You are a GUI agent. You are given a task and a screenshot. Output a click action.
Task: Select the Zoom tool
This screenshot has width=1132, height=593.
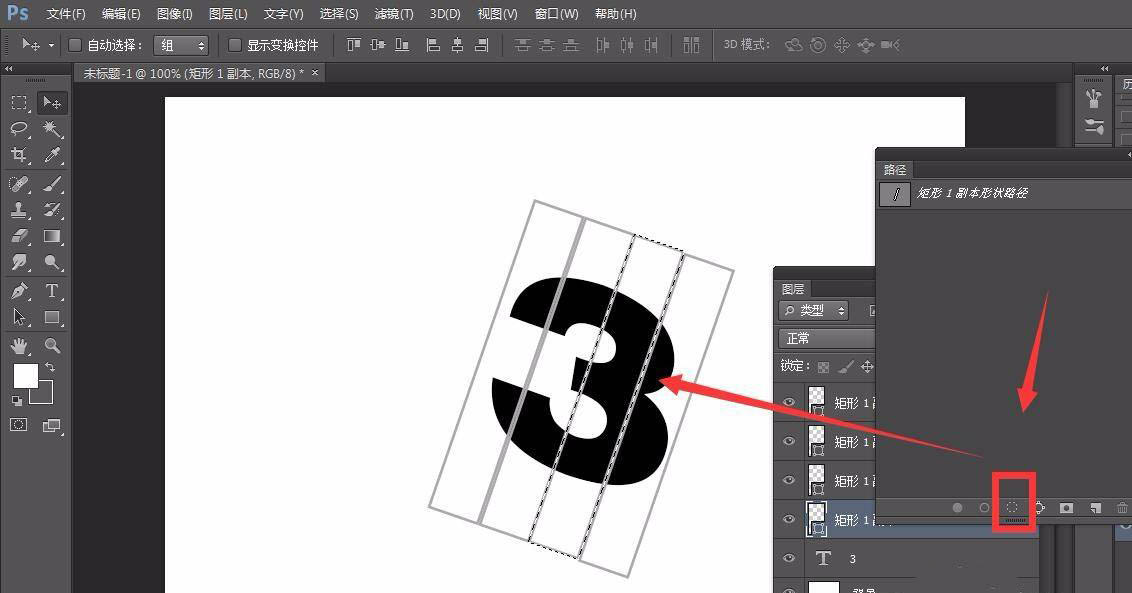click(x=52, y=345)
